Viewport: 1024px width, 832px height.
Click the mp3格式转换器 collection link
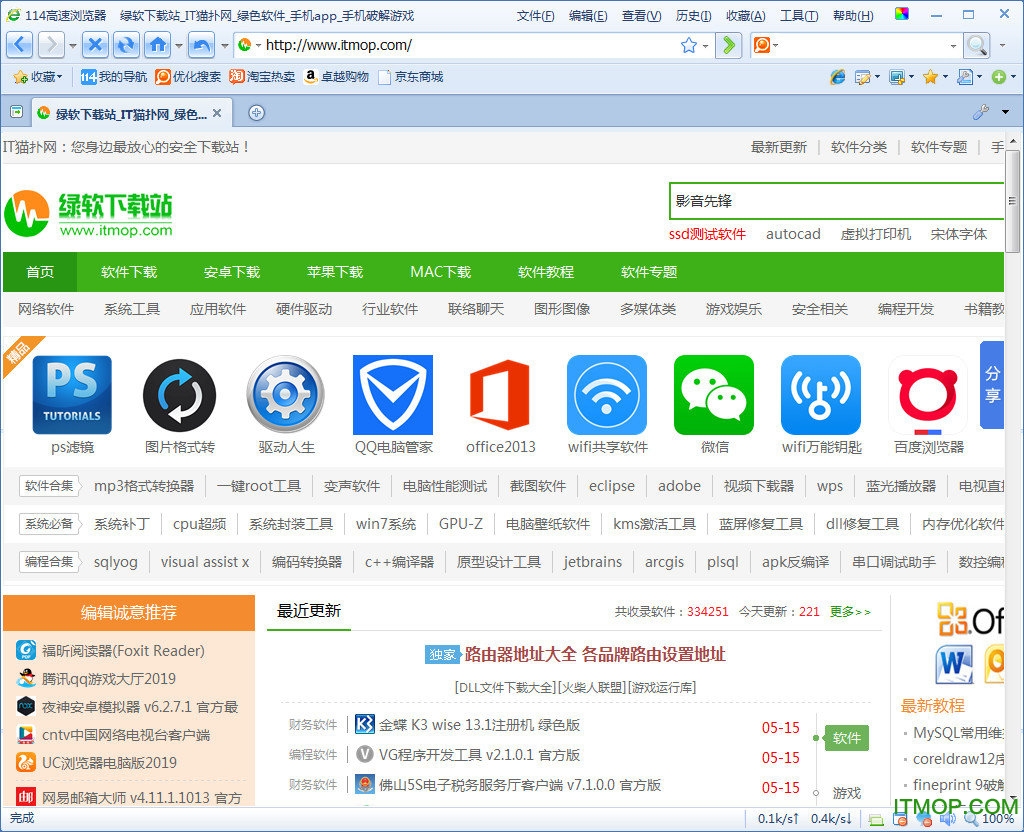144,486
